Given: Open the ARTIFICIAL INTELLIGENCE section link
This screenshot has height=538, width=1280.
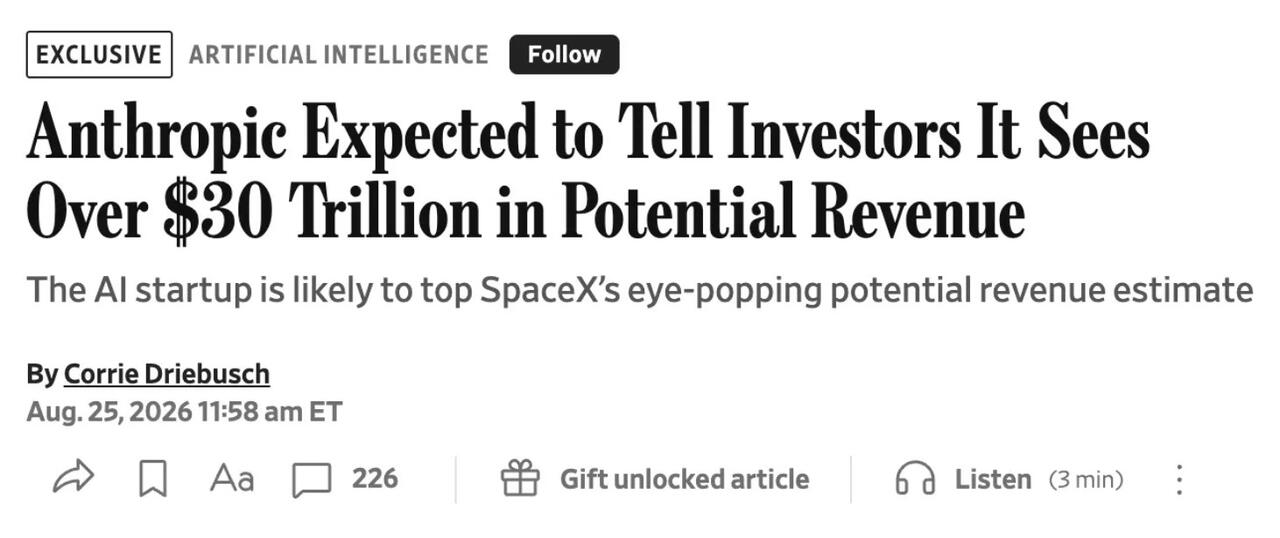Looking at the screenshot, I should coord(338,54).
